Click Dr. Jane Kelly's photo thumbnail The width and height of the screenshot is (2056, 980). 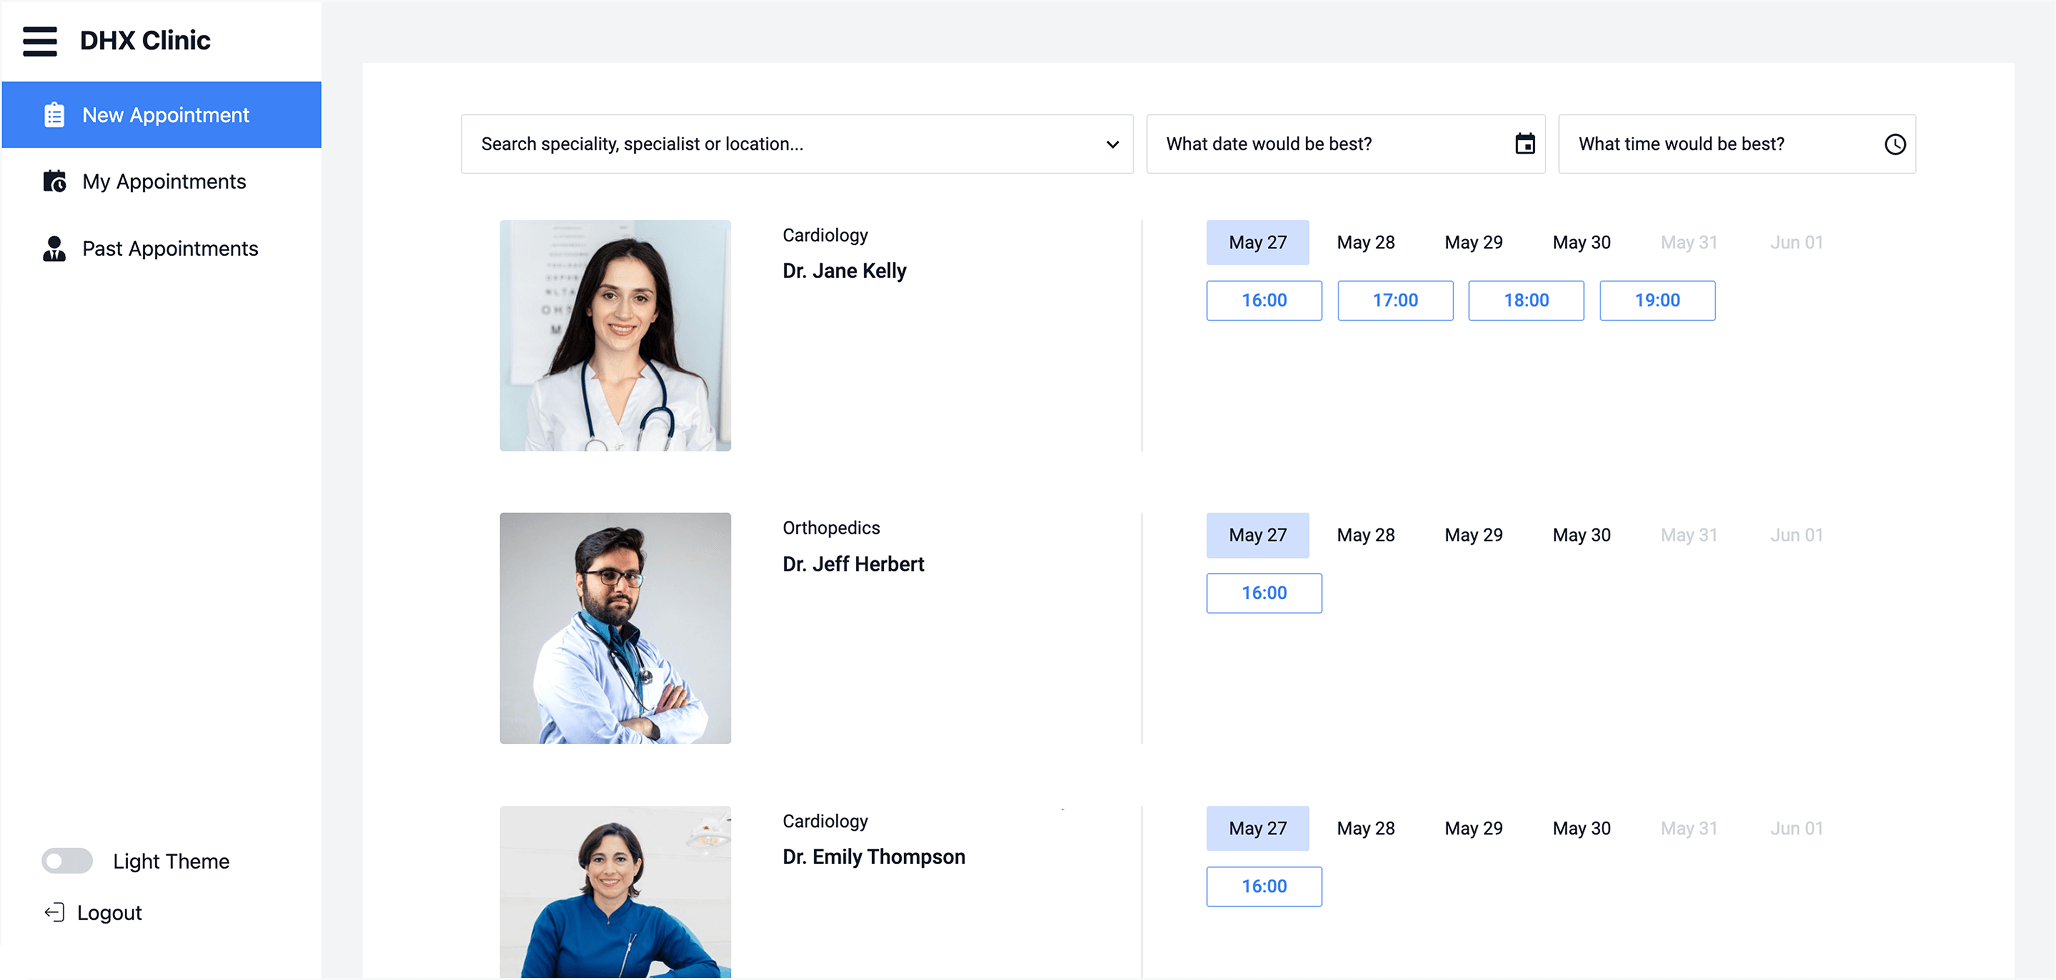tap(615, 335)
